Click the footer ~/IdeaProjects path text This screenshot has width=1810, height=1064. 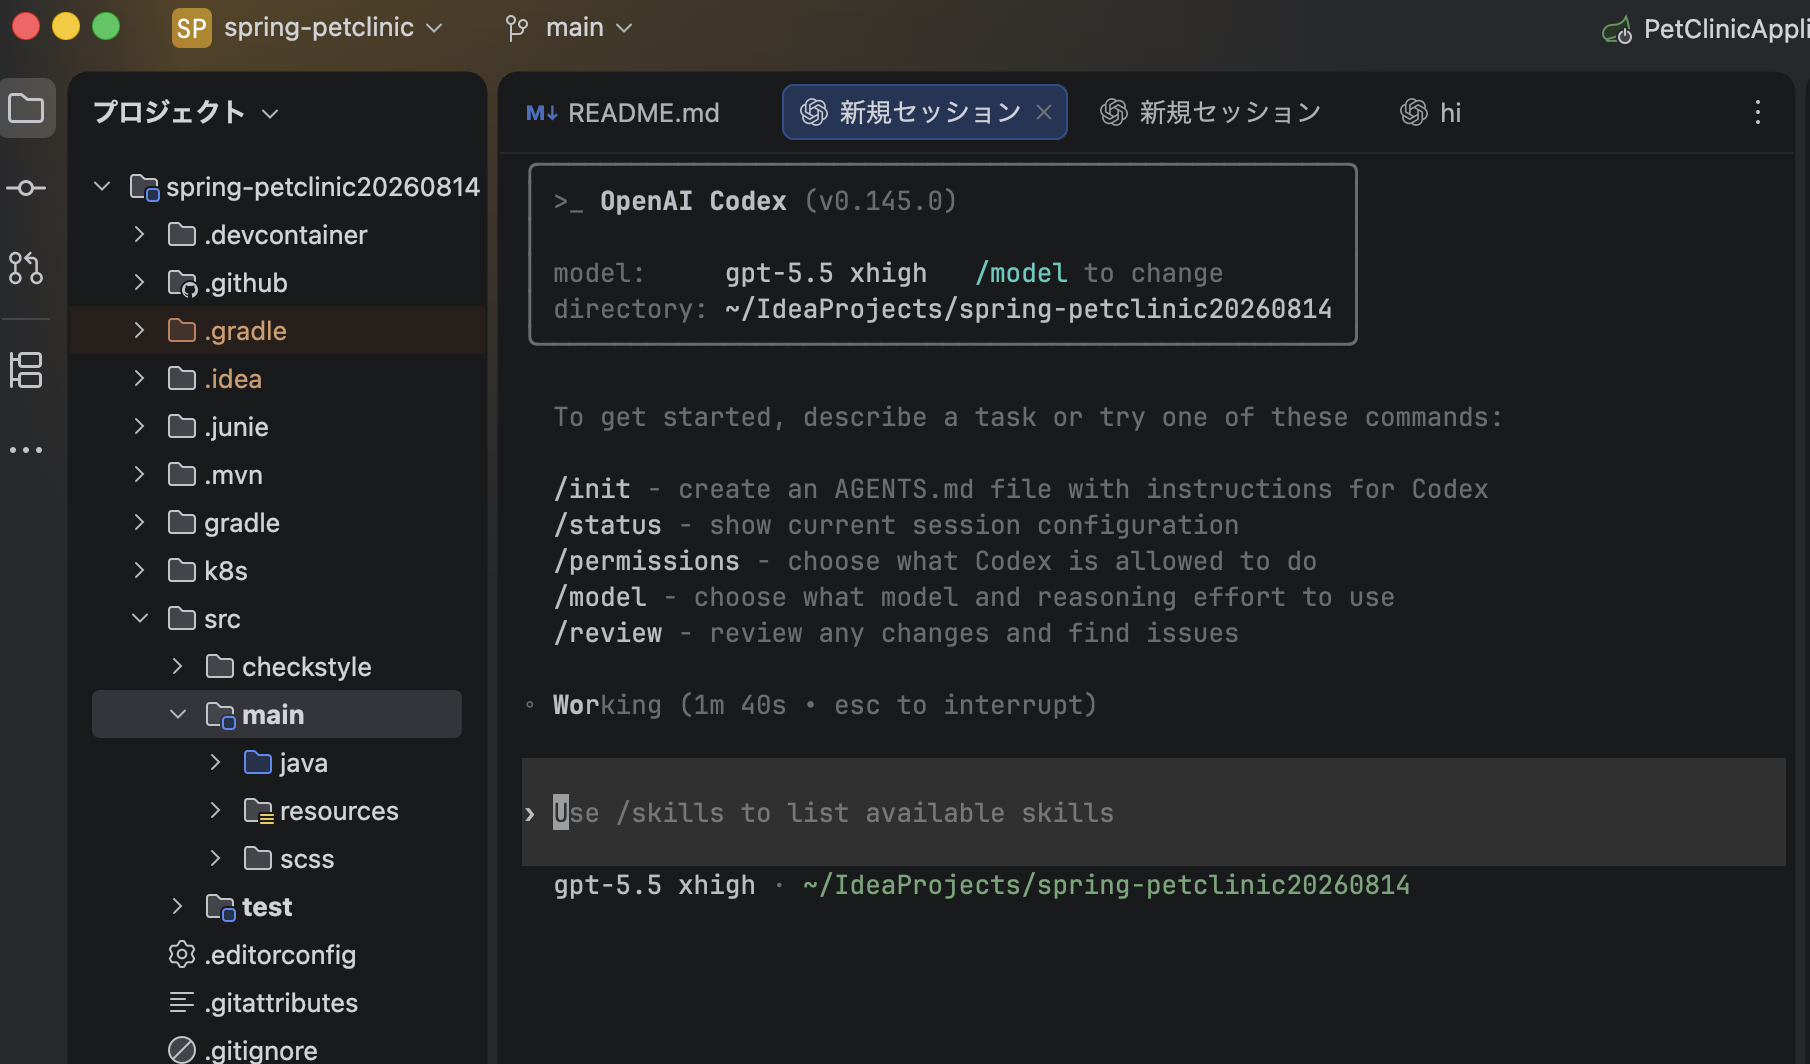[1106, 885]
